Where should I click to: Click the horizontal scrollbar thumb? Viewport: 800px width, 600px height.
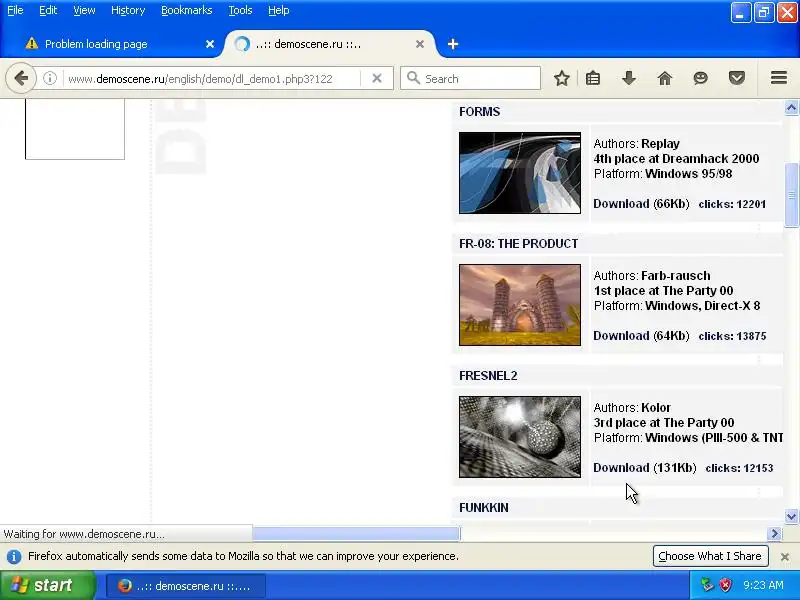356,534
